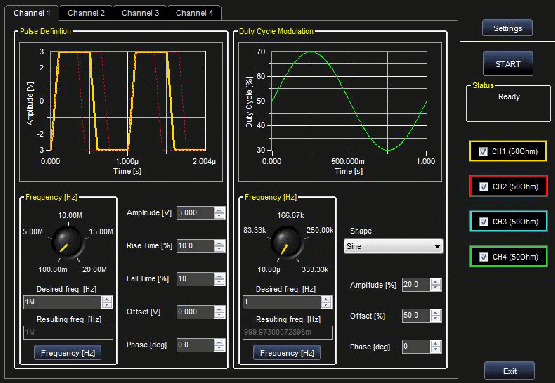Click the Modulation Desired freq input field
555x383 pixels.
282,302
